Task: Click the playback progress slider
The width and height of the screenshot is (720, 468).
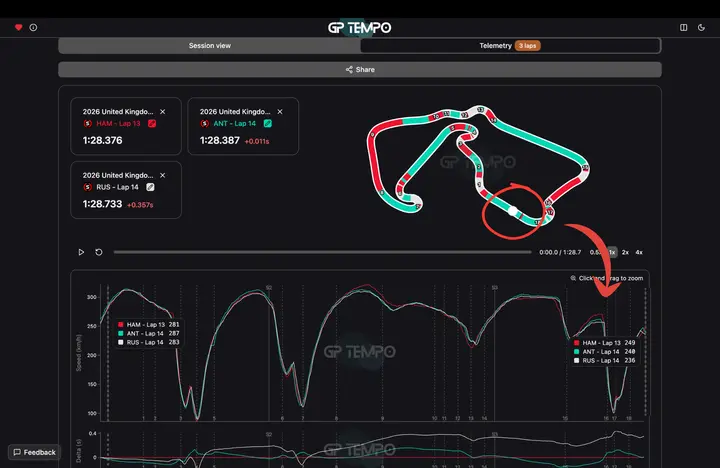Action: pos(322,252)
